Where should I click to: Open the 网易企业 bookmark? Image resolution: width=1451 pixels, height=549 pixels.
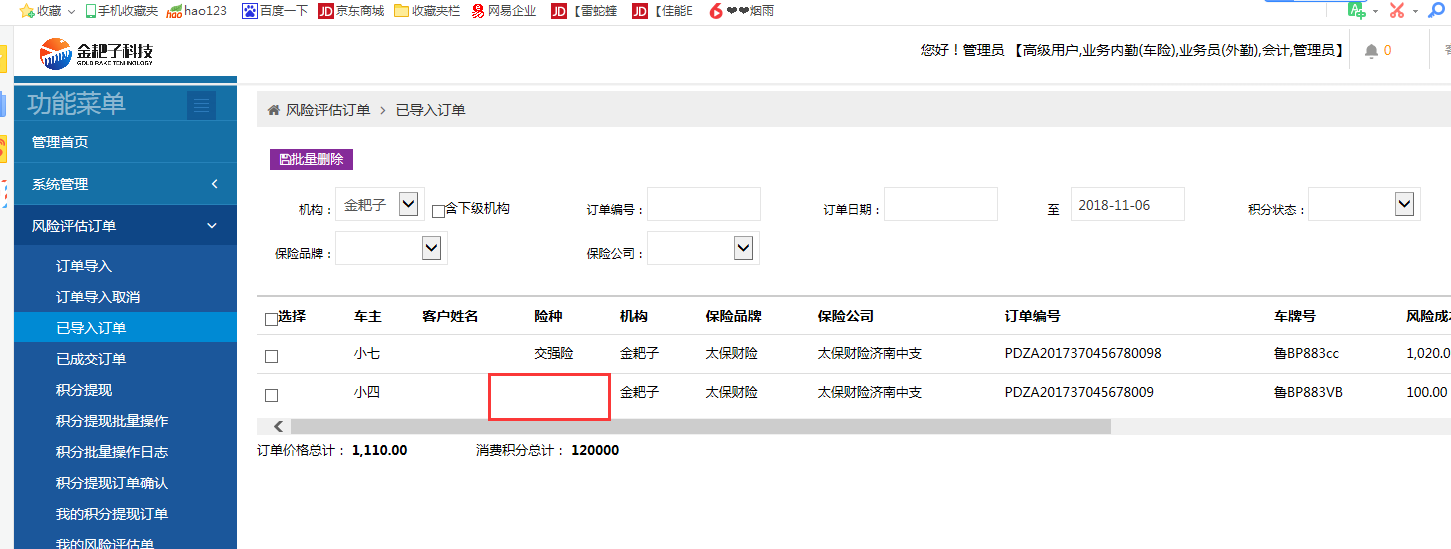504,11
